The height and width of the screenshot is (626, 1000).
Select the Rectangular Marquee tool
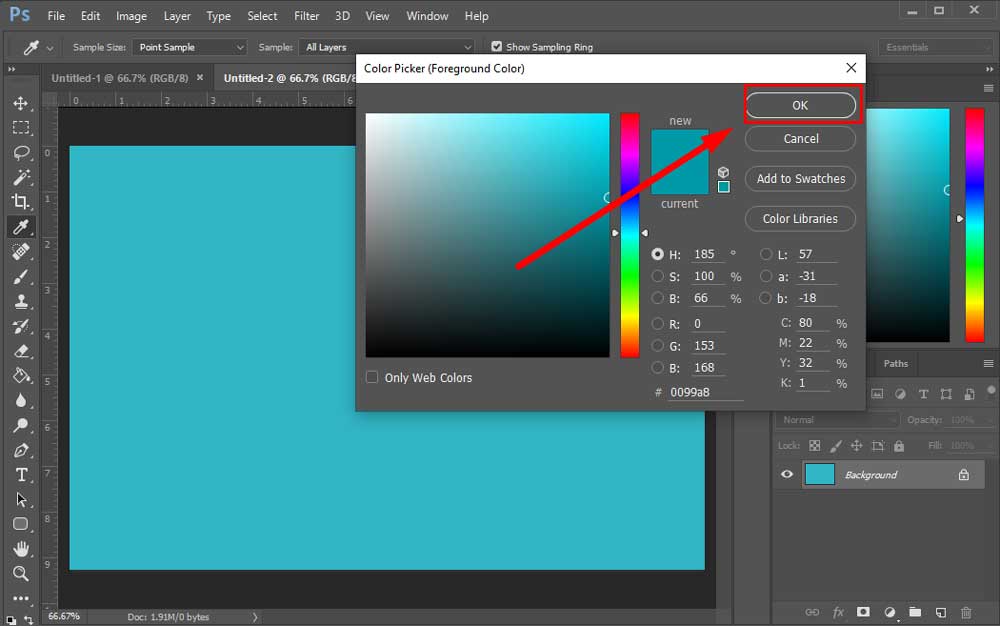coord(20,127)
